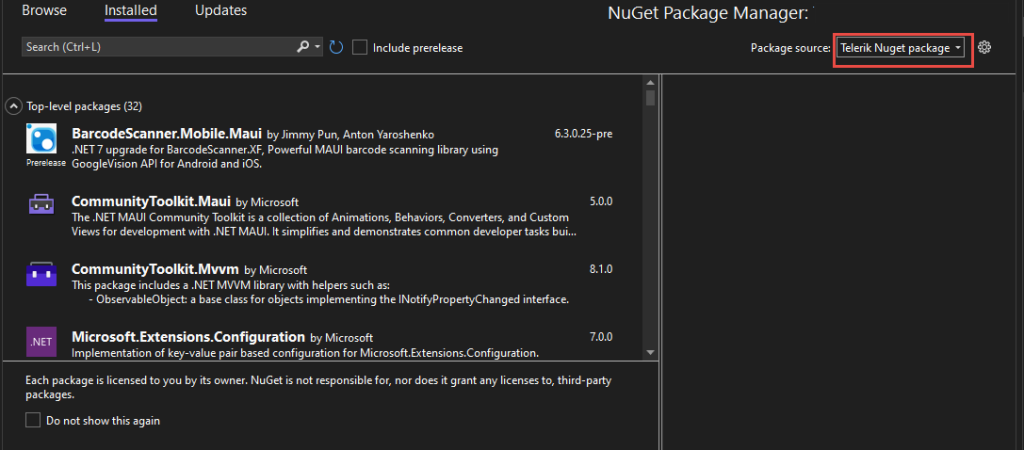The width and height of the screenshot is (1024, 450).
Task: Check the Do not show this again box
Action: [x=34, y=421]
